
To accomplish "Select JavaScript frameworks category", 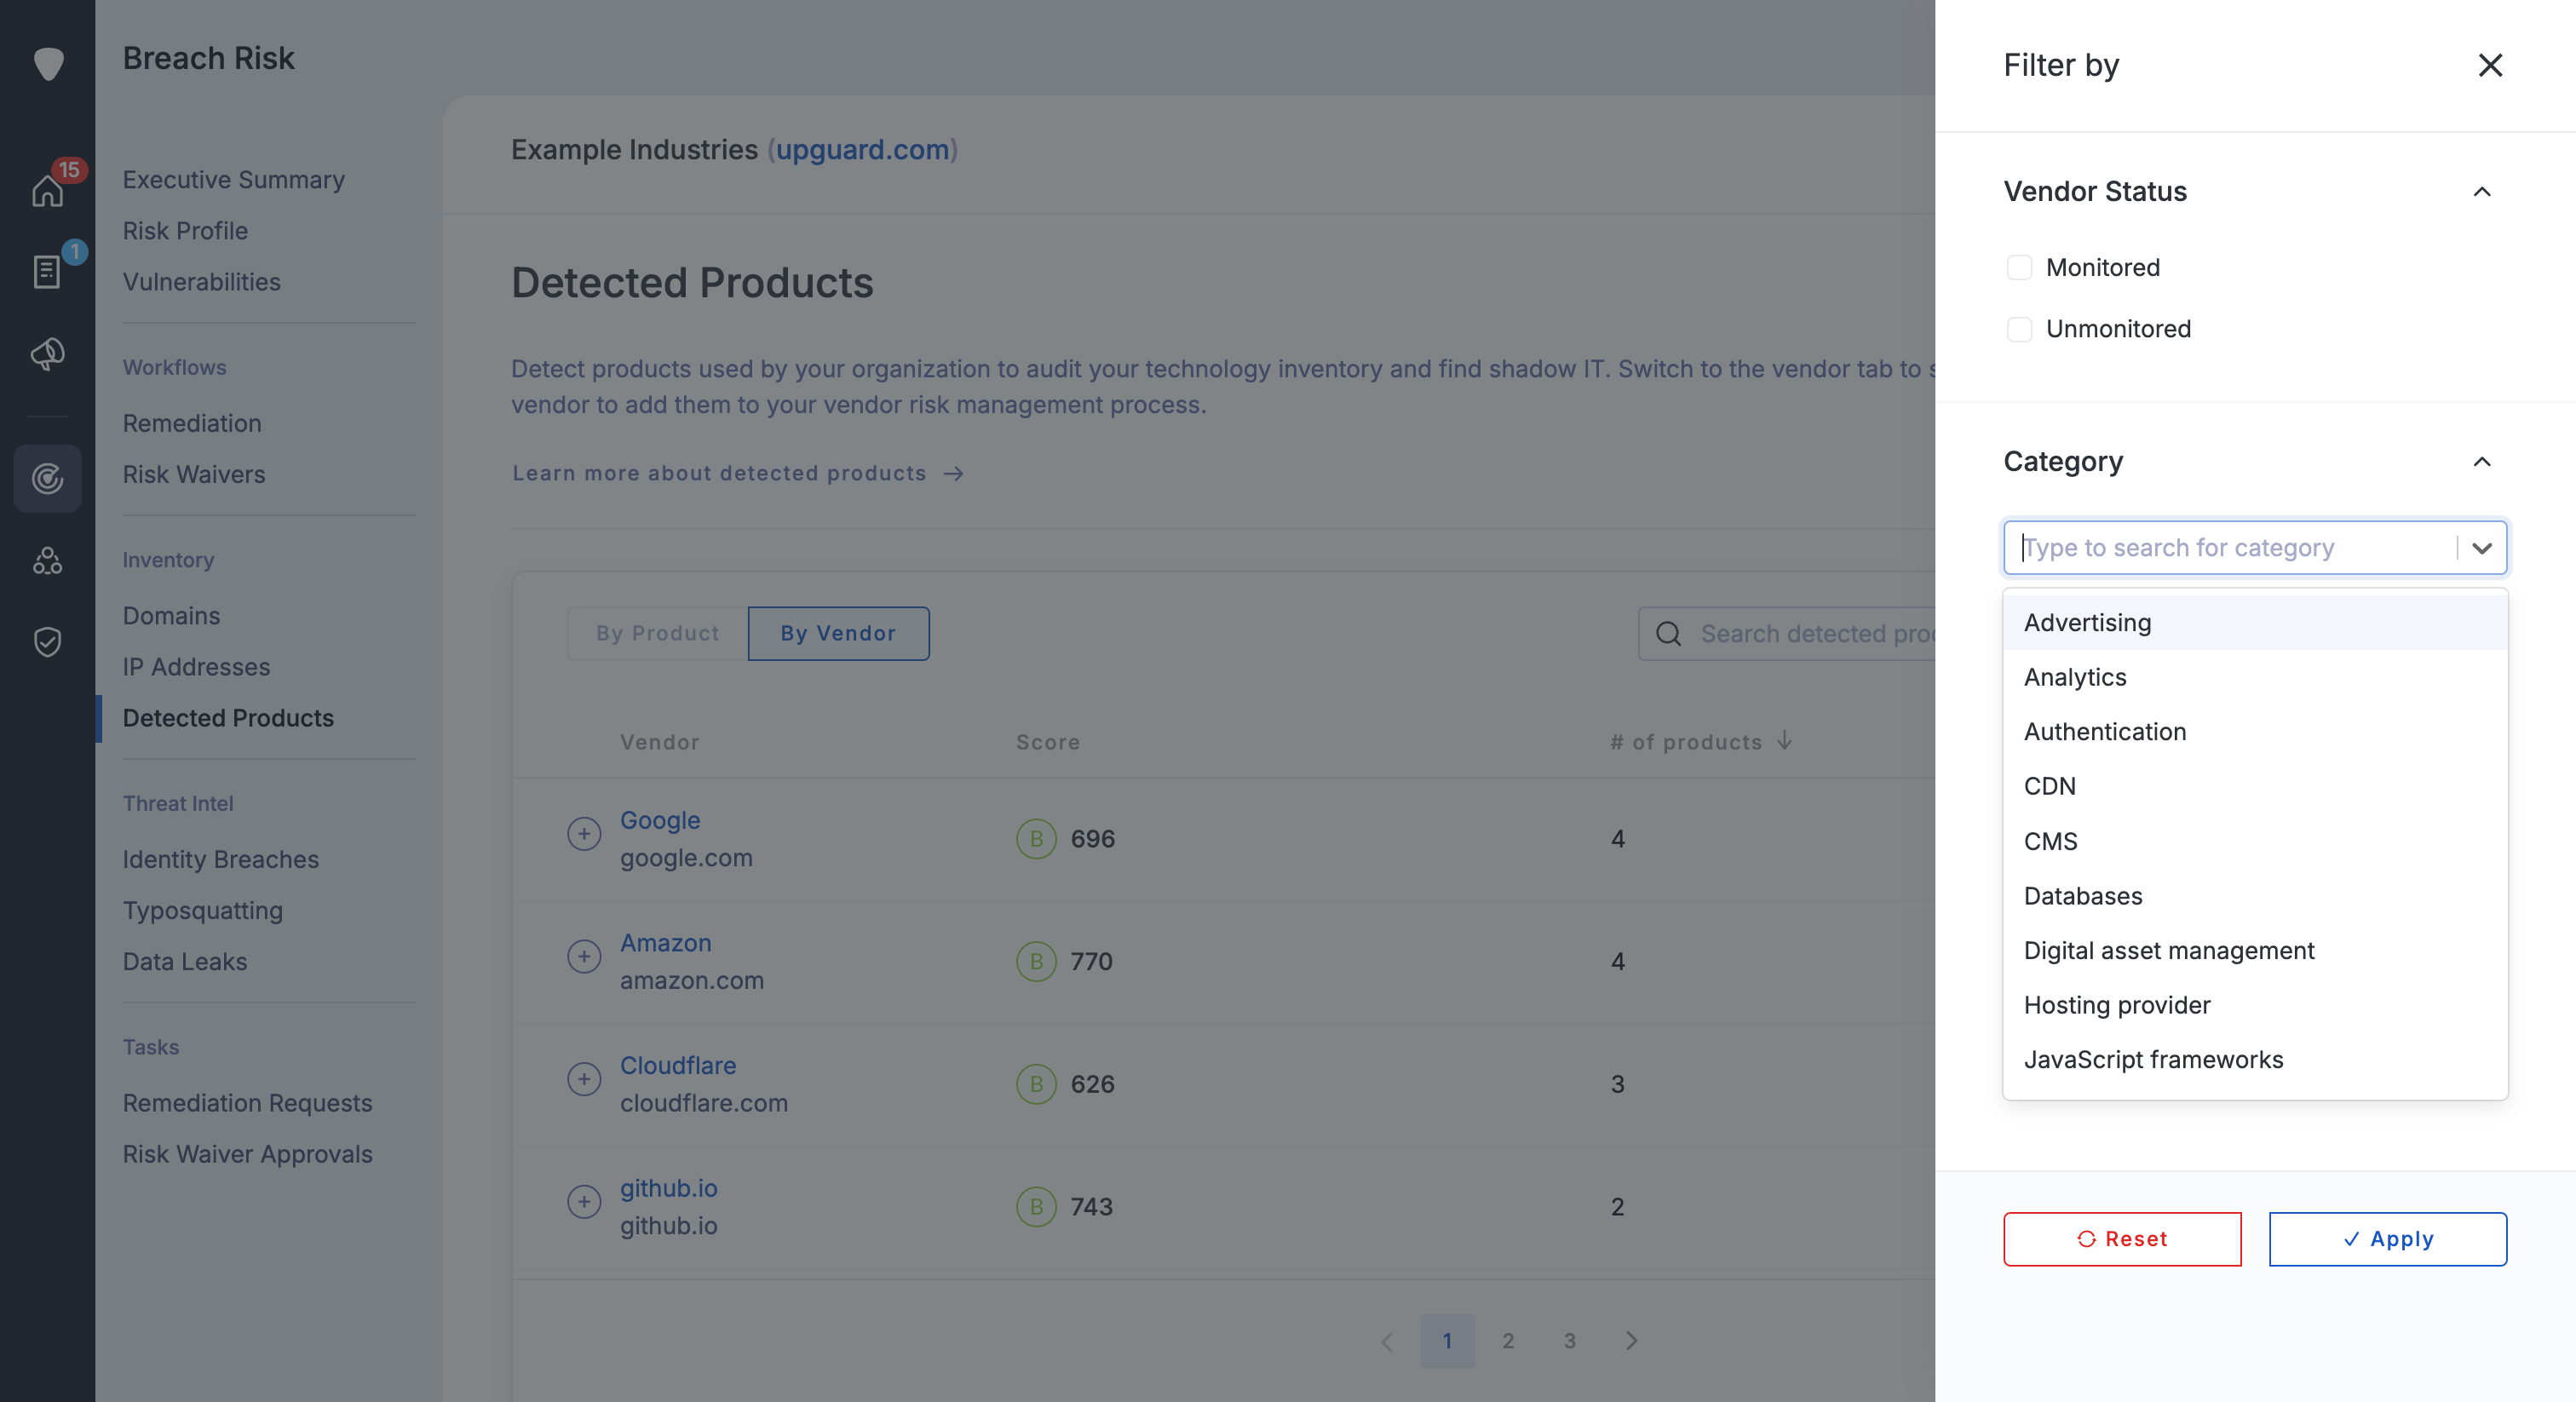I will pos(2255,1060).
